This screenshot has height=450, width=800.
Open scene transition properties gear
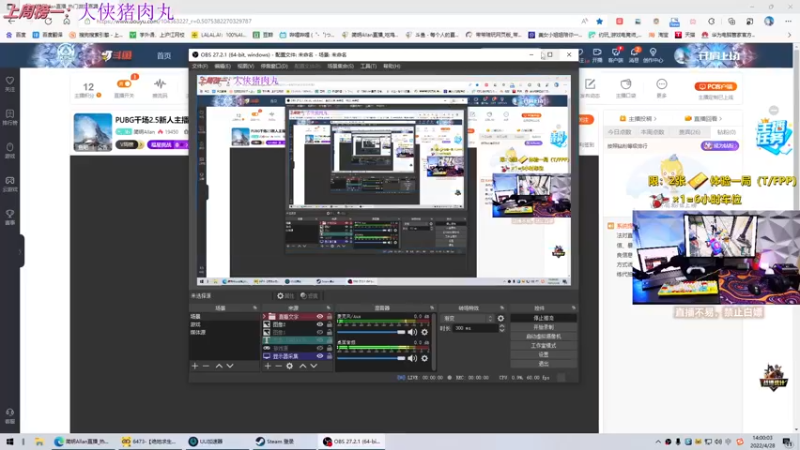(x=501, y=318)
